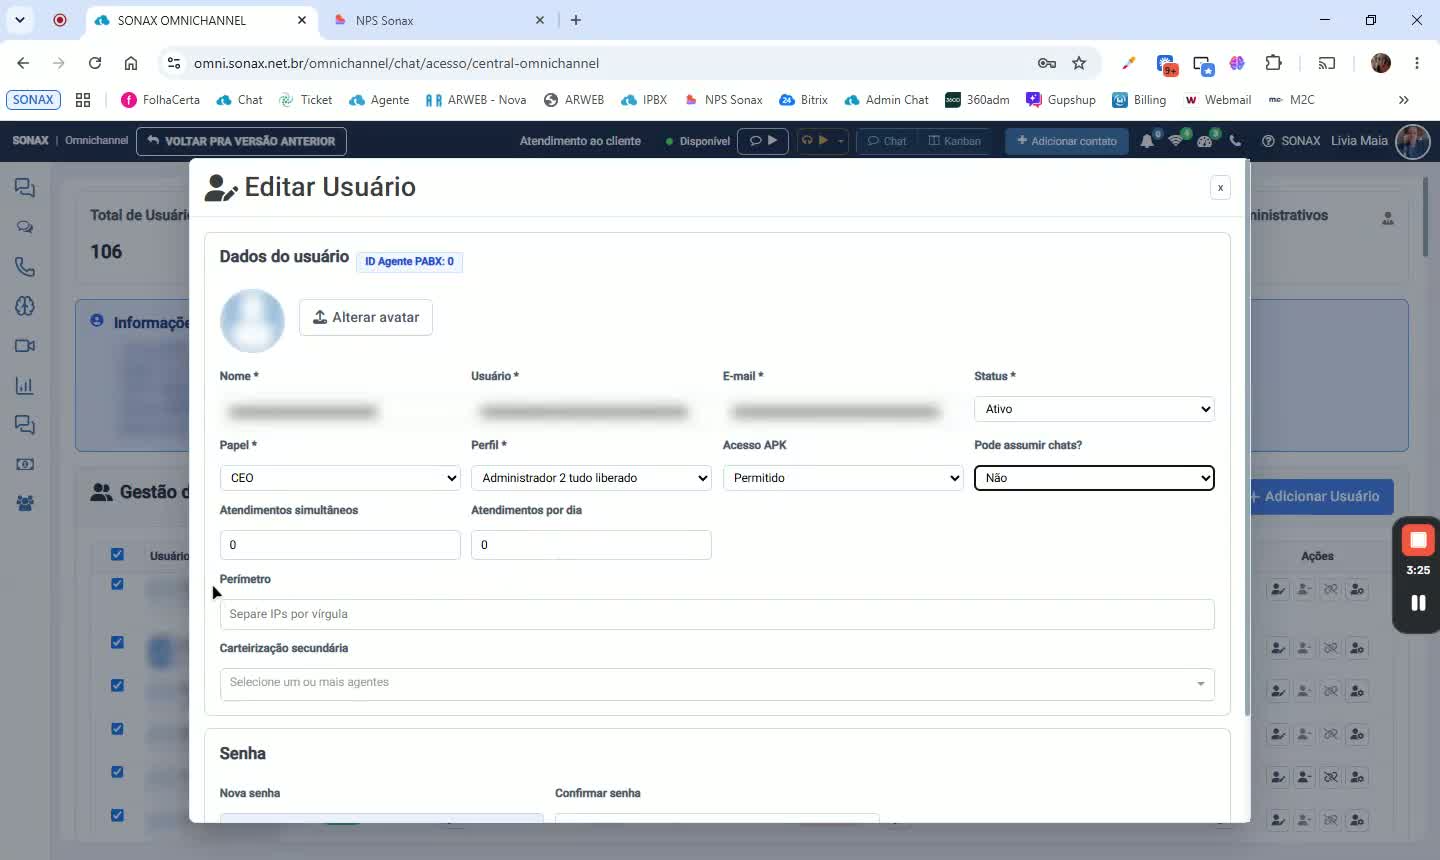
Task: Open the Status dropdown showing Ativo
Action: 1094,409
